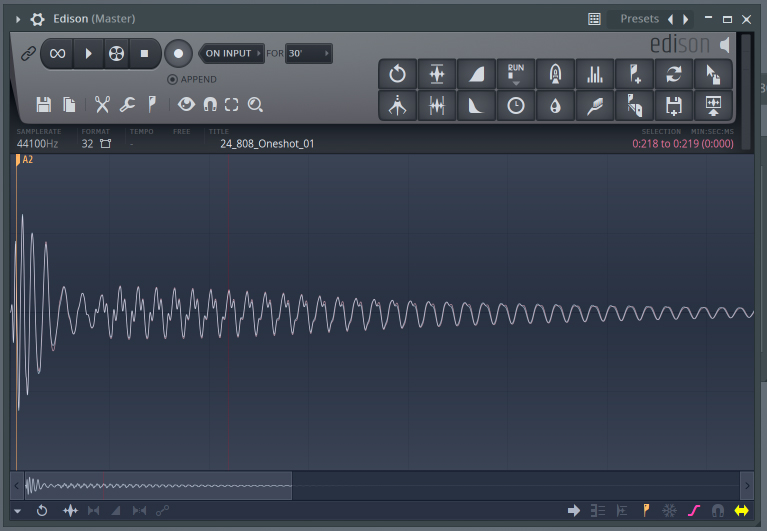Open the flag regions menu
This screenshot has height=531, width=767.
pos(152,105)
